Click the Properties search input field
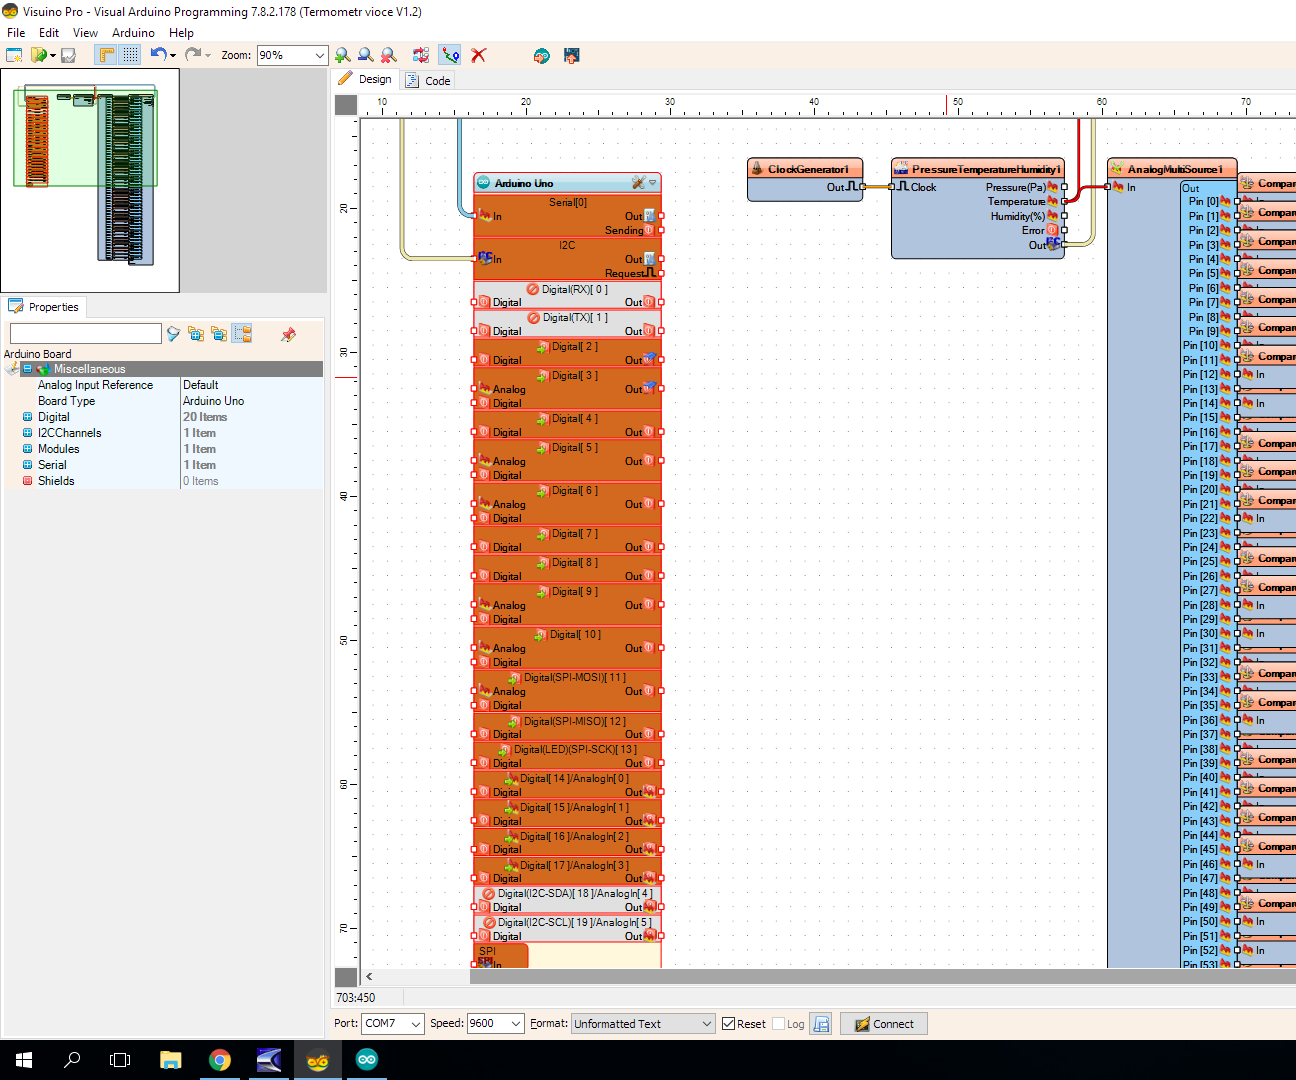Image resolution: width=1296 pixels, height=1080 pixels. 86,334
